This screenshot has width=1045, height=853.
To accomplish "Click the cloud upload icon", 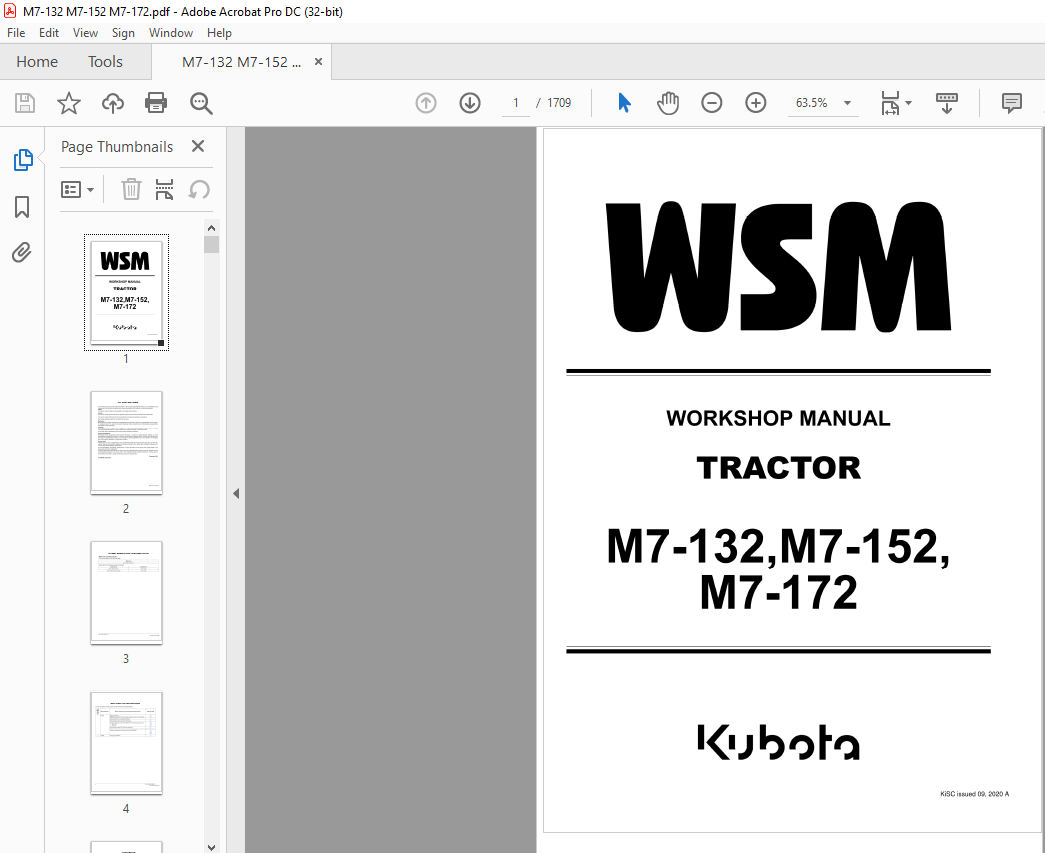I will click(113, 103).
